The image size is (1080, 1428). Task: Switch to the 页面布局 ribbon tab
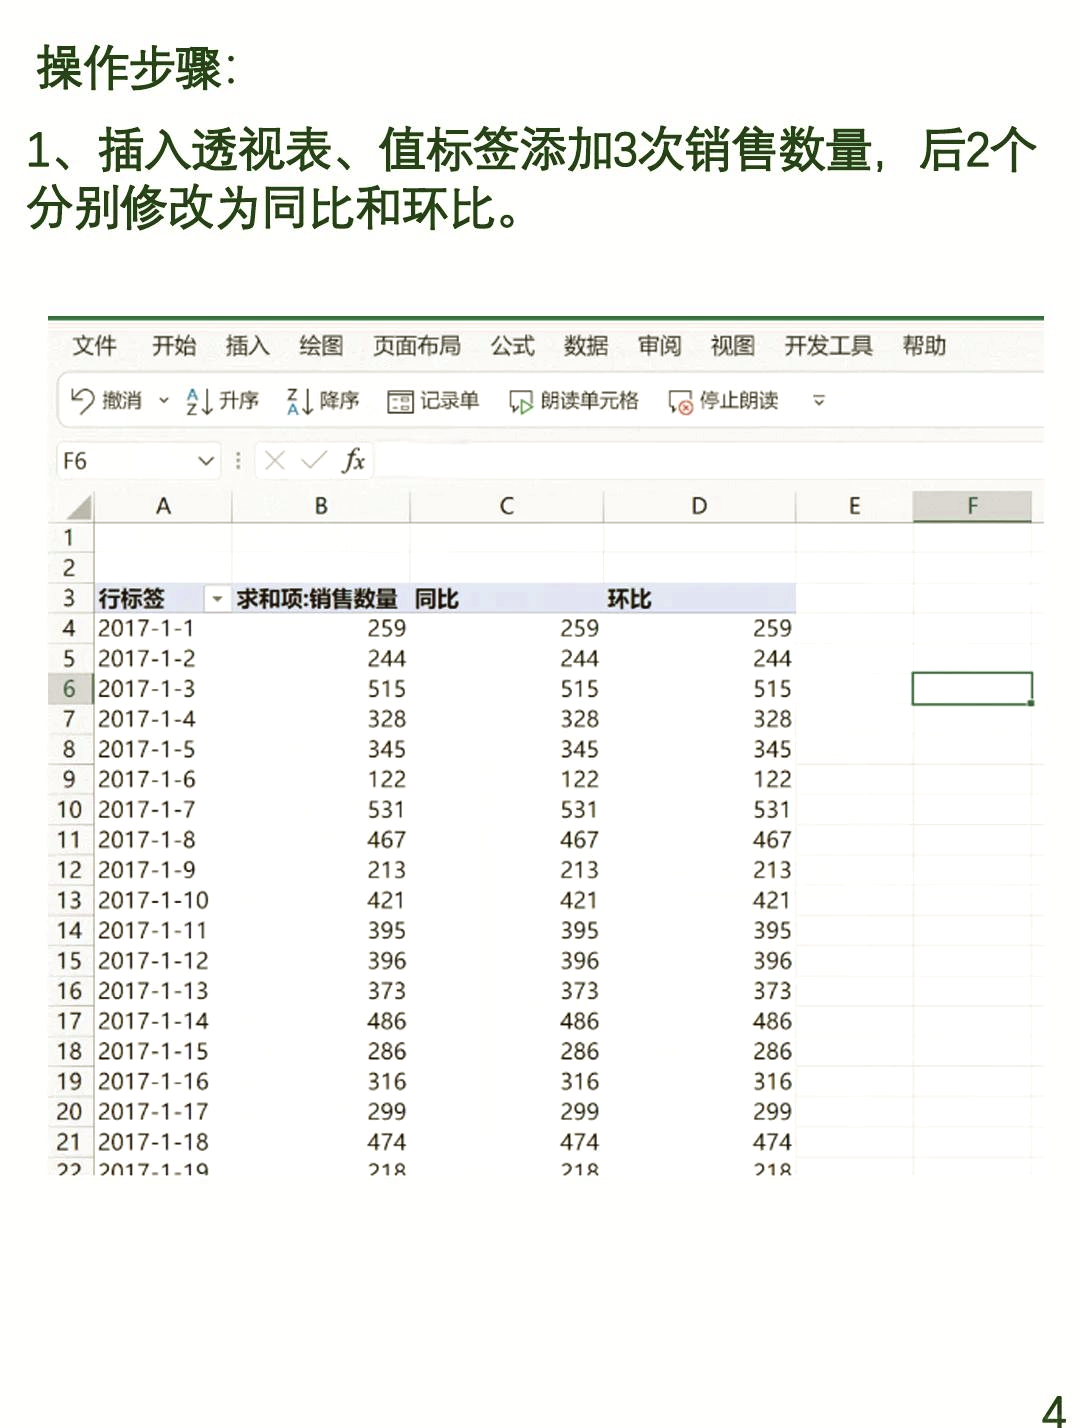click(x=417, y=346)
